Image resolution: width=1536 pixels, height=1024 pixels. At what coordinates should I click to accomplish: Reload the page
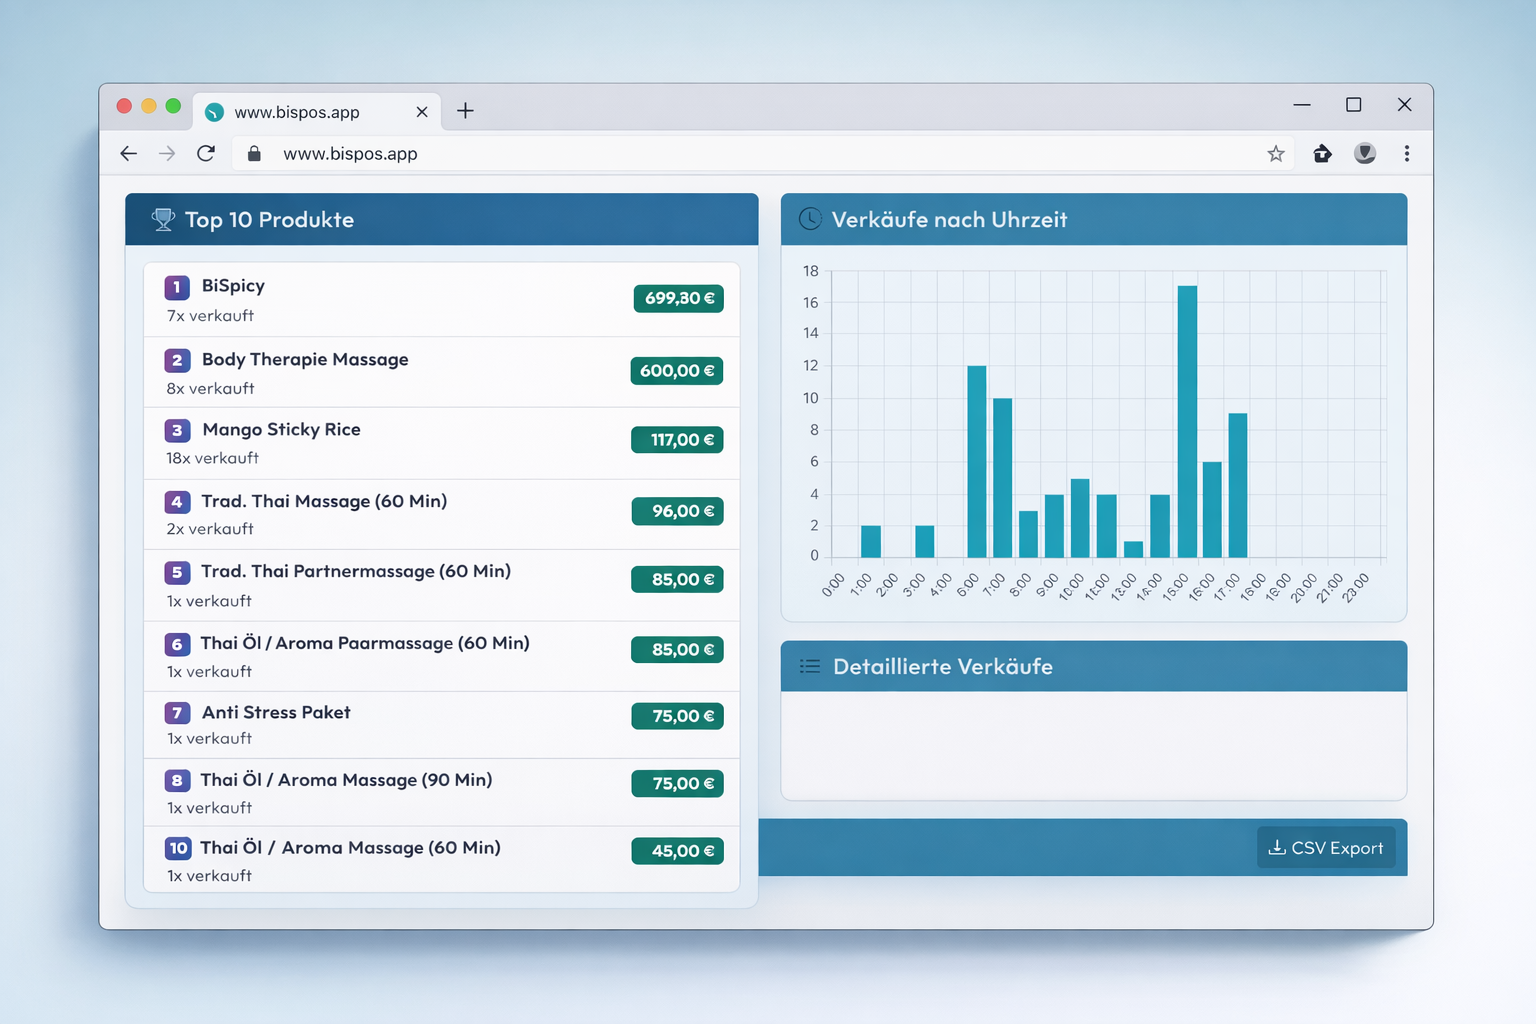(206, 154)
